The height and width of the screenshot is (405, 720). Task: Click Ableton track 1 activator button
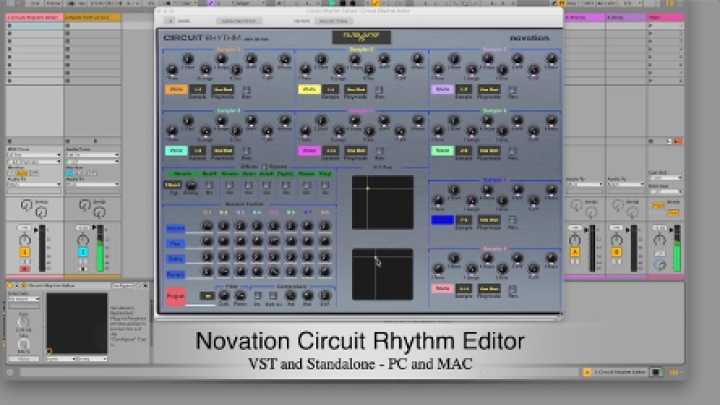(x=25, y=252)
